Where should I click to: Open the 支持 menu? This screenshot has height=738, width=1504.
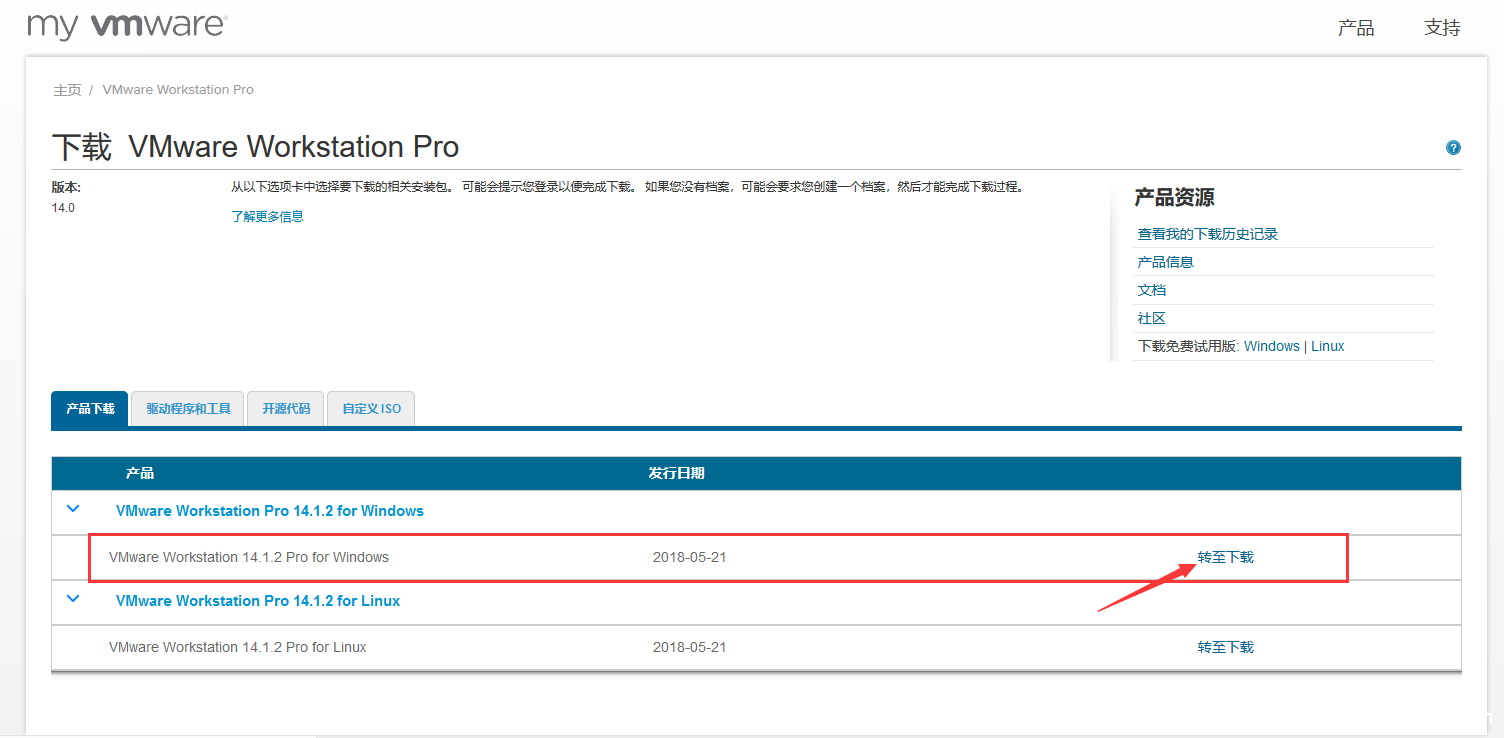1441,28
